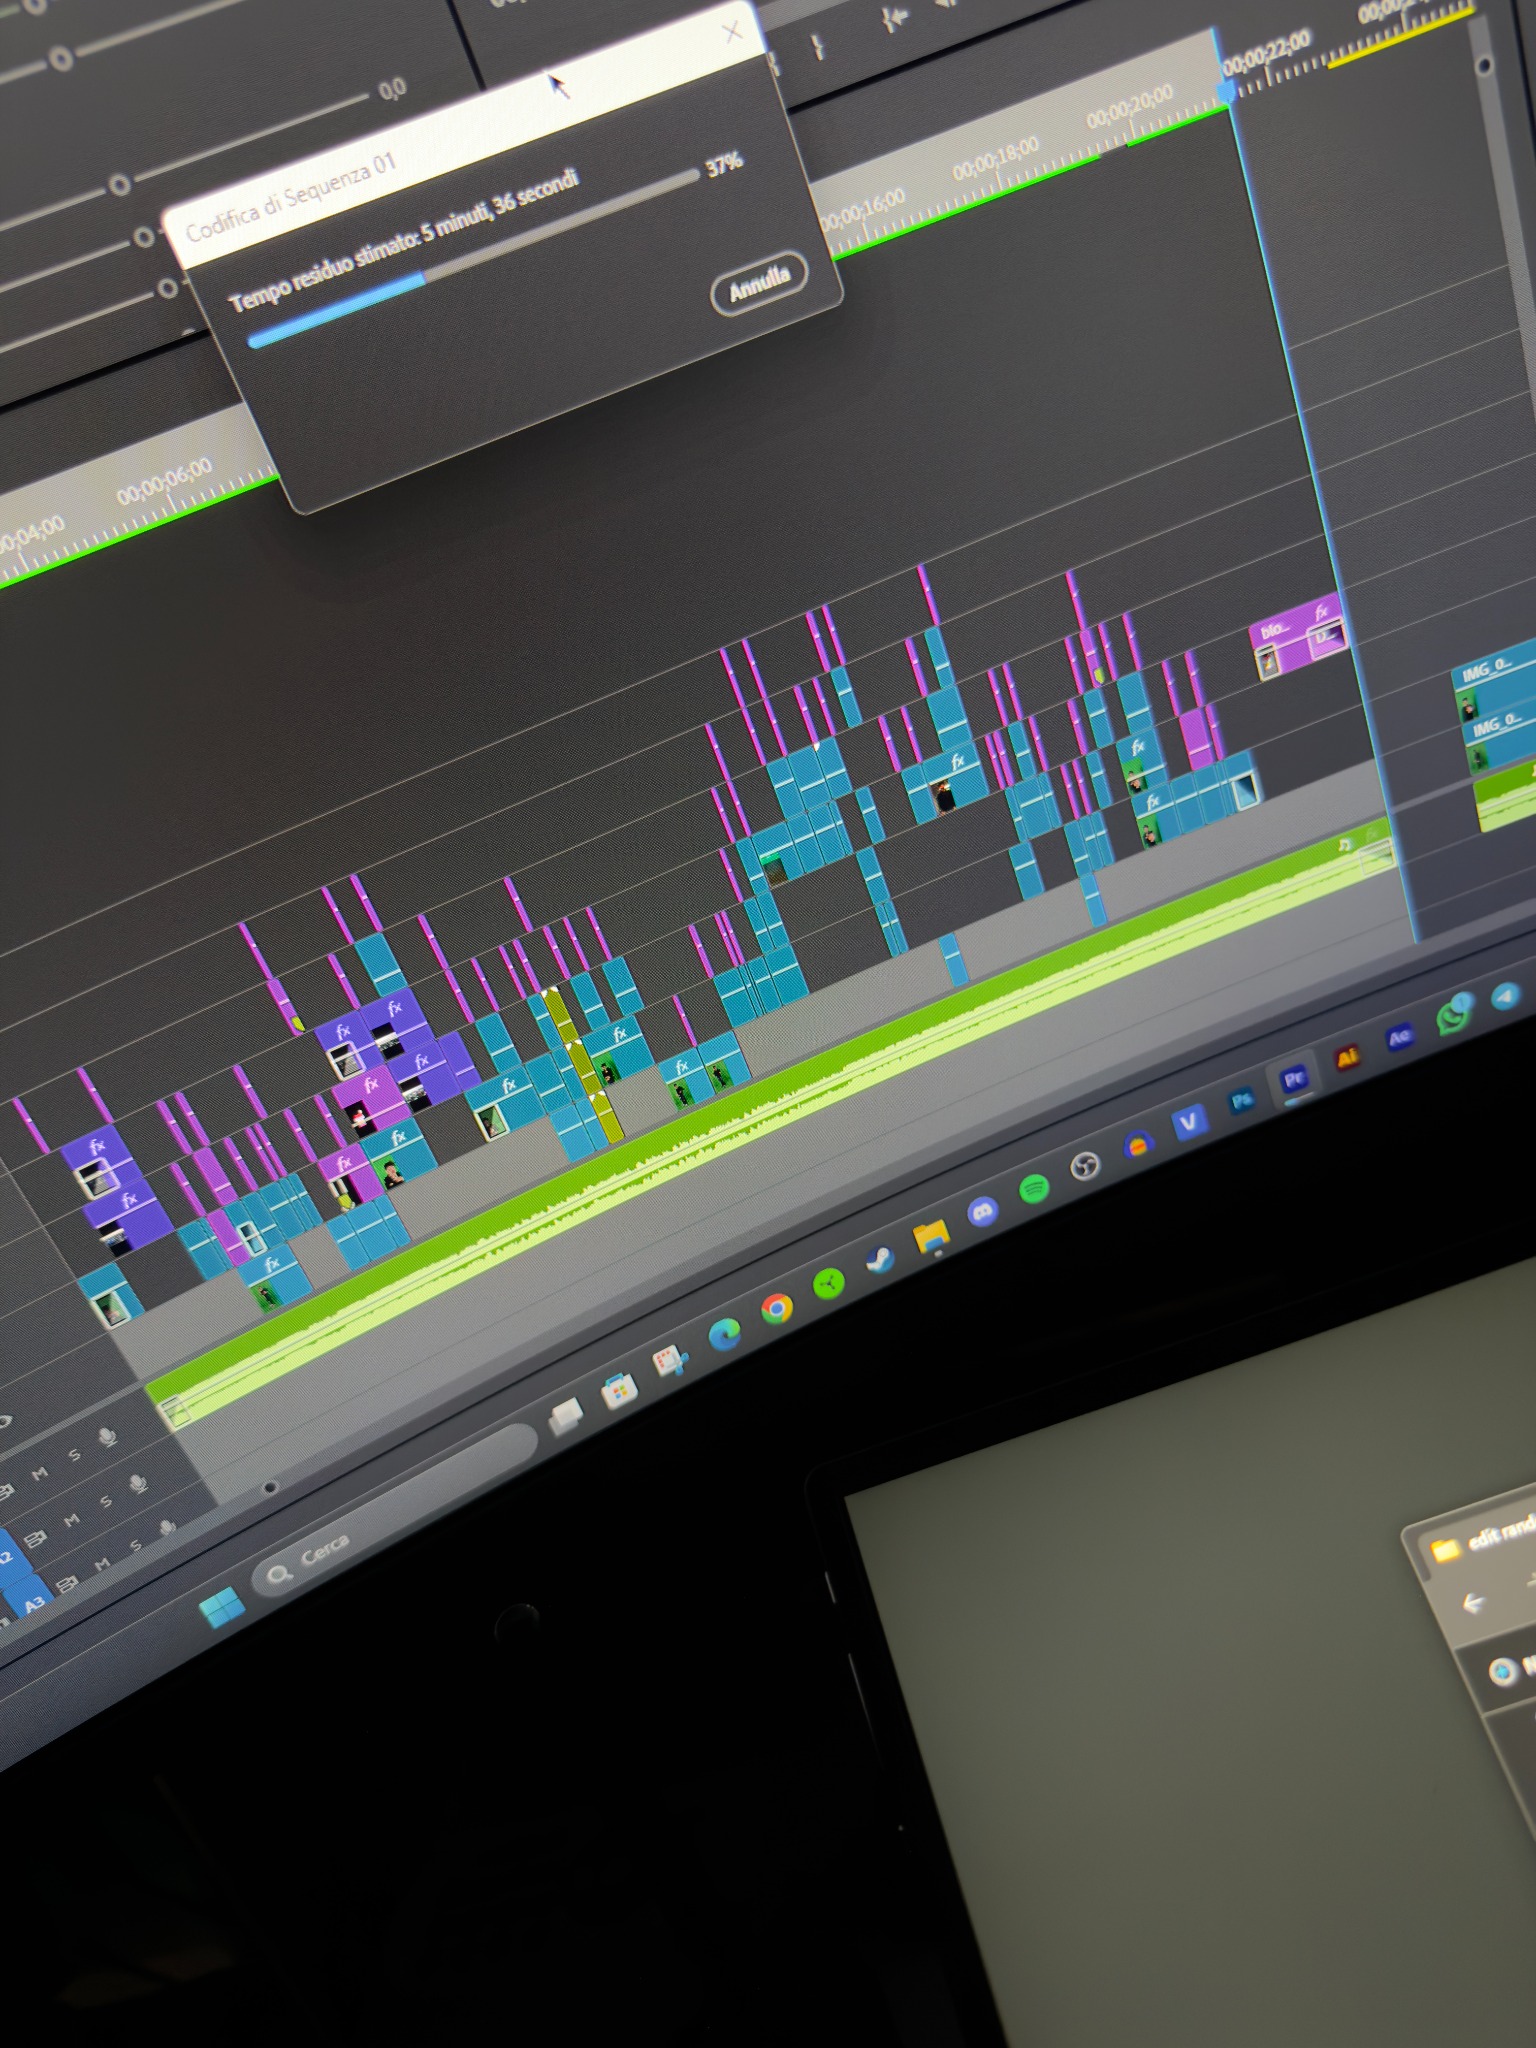Screen dimensions: 1536x2048
Task: Click the fx badge on the blo_ clip
Action: tap(1320, 611)
